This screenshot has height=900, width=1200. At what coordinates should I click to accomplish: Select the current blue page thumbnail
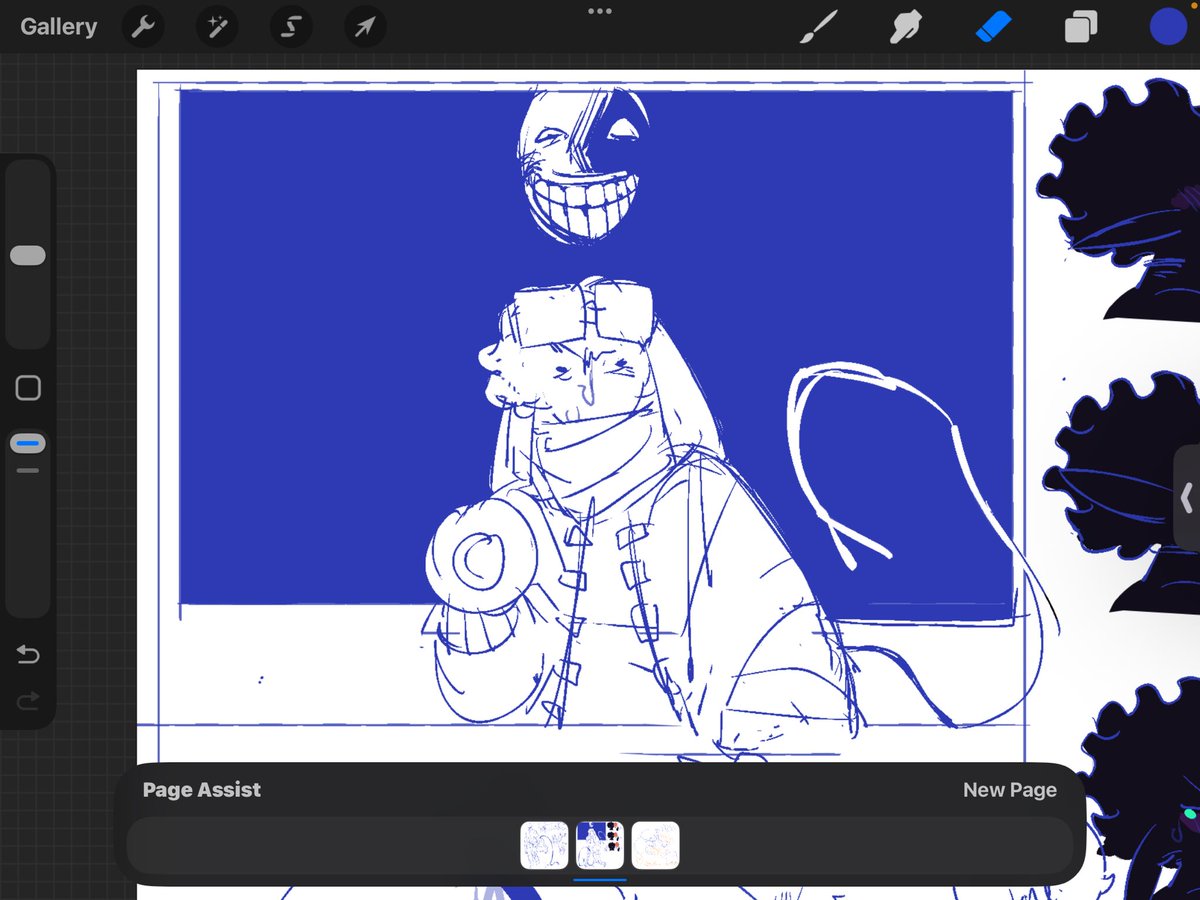coord(600,845)
